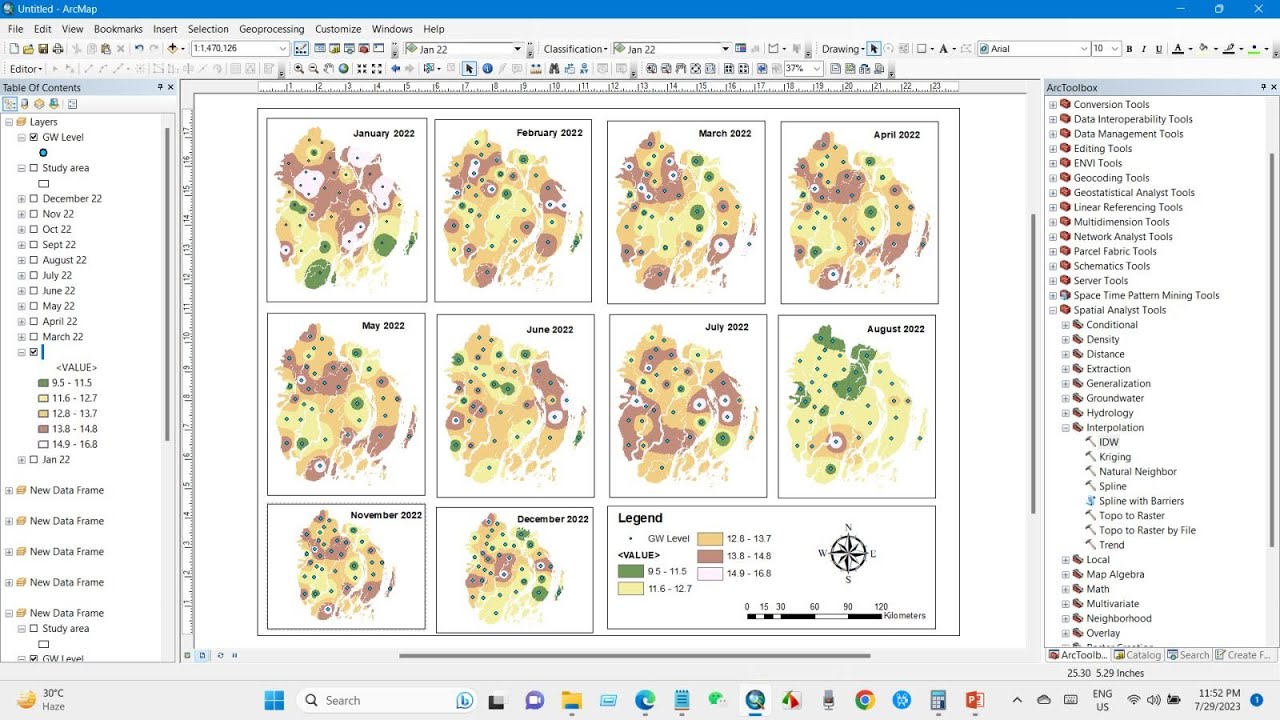1280x720 pixels.
Task: Click the 9.5 - 11.5 green symbol swatch
Action: click(x=43, y=383)
